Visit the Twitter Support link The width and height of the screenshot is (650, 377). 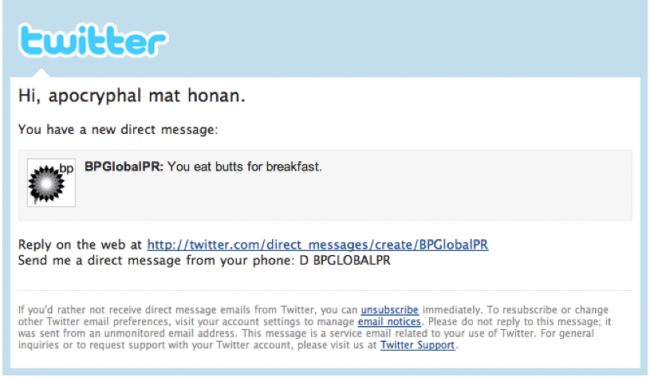coord(417,345)
